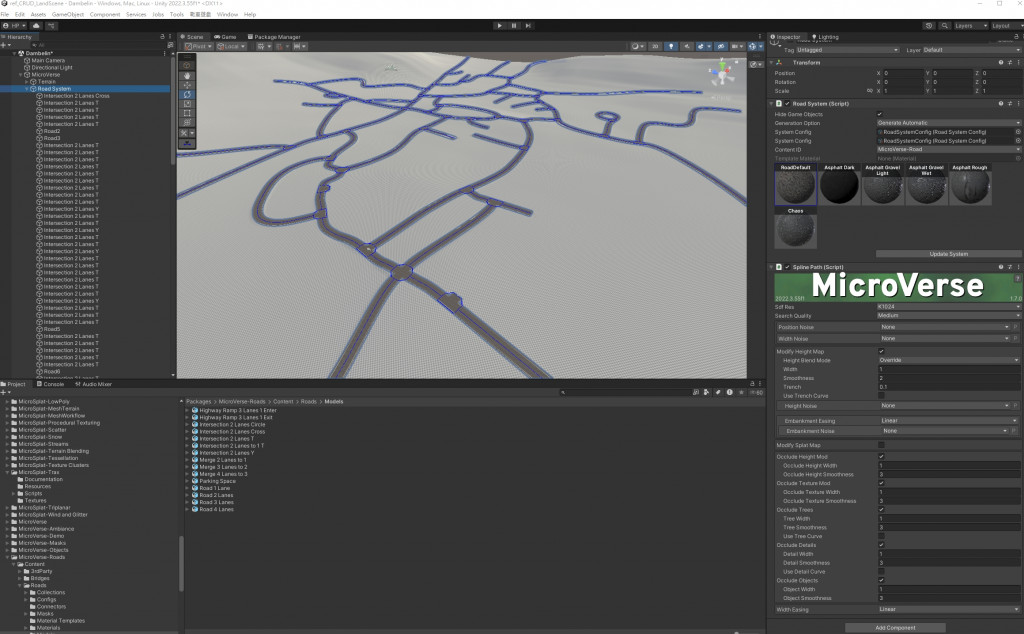
Task: Open the Component menu
Action: pos(104,14)
